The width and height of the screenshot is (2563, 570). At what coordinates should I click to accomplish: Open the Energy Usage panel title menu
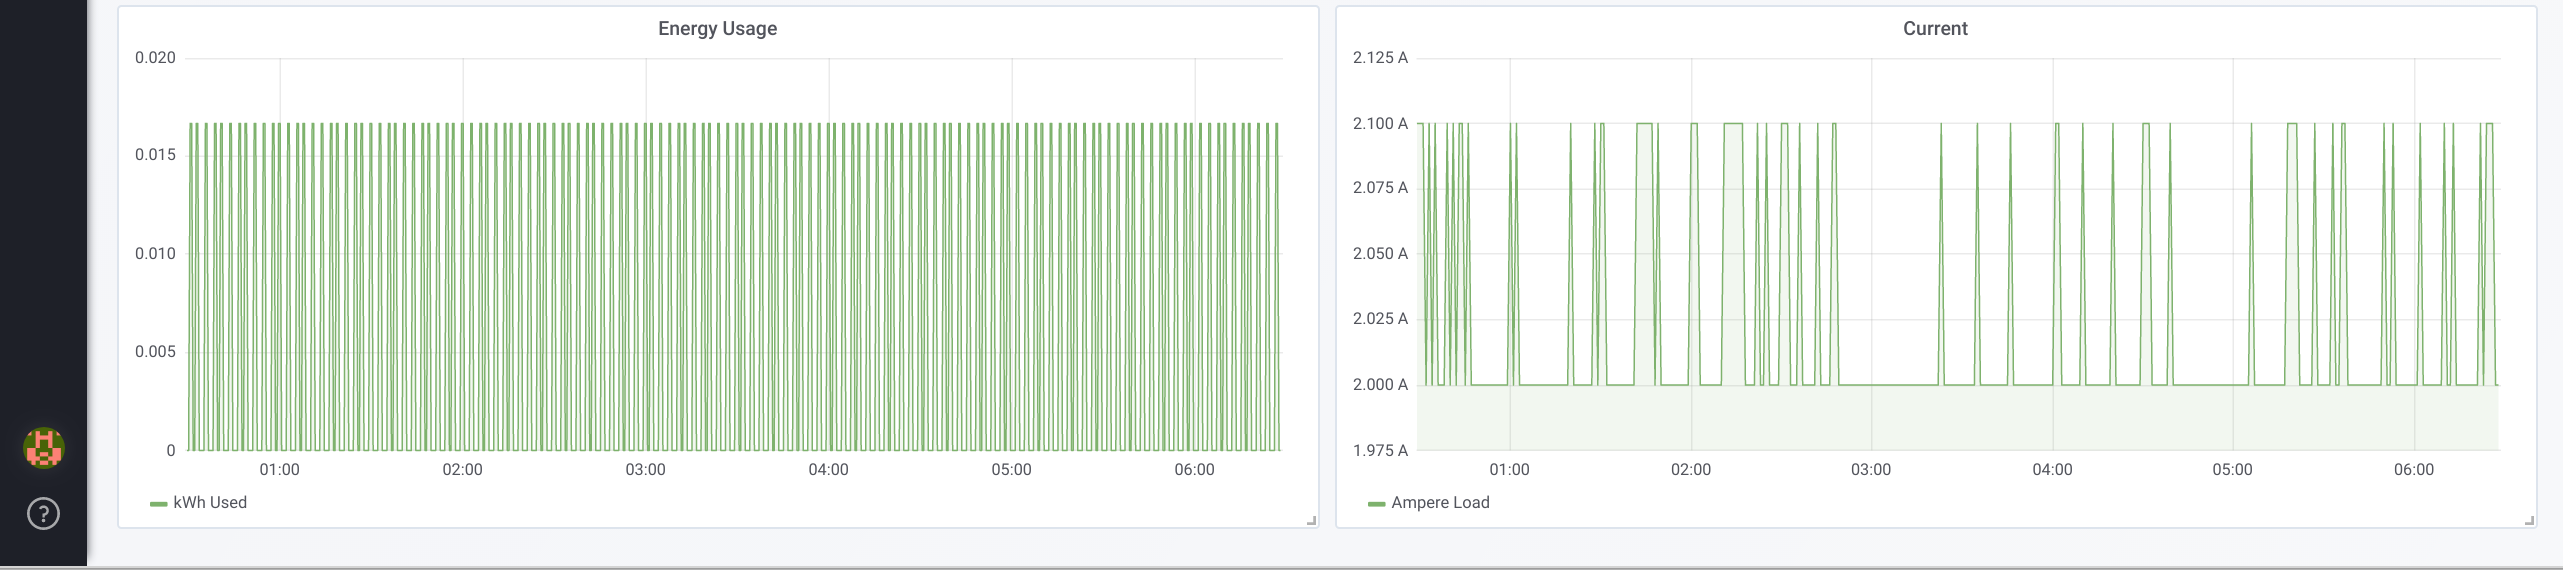pyautogui.click(x=717, y=29)
